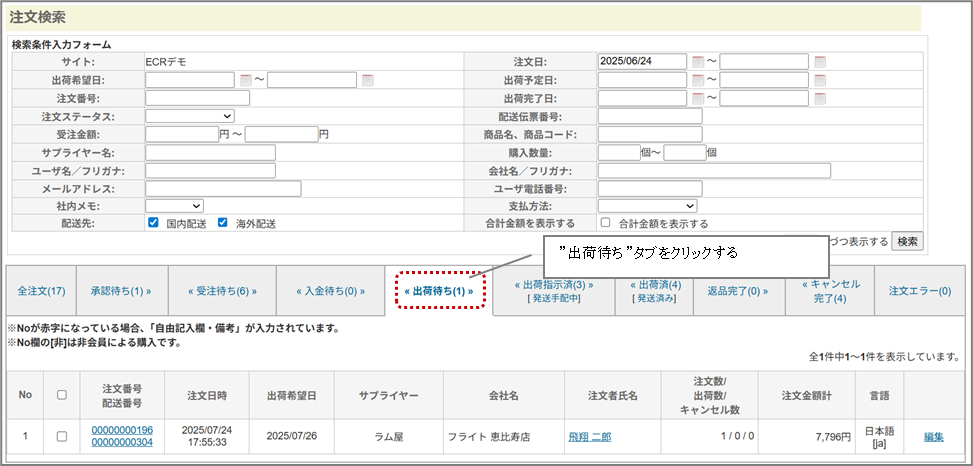
Task: Enable the 合計金額を表示する checkbox
Action: (x=605, y=223)
